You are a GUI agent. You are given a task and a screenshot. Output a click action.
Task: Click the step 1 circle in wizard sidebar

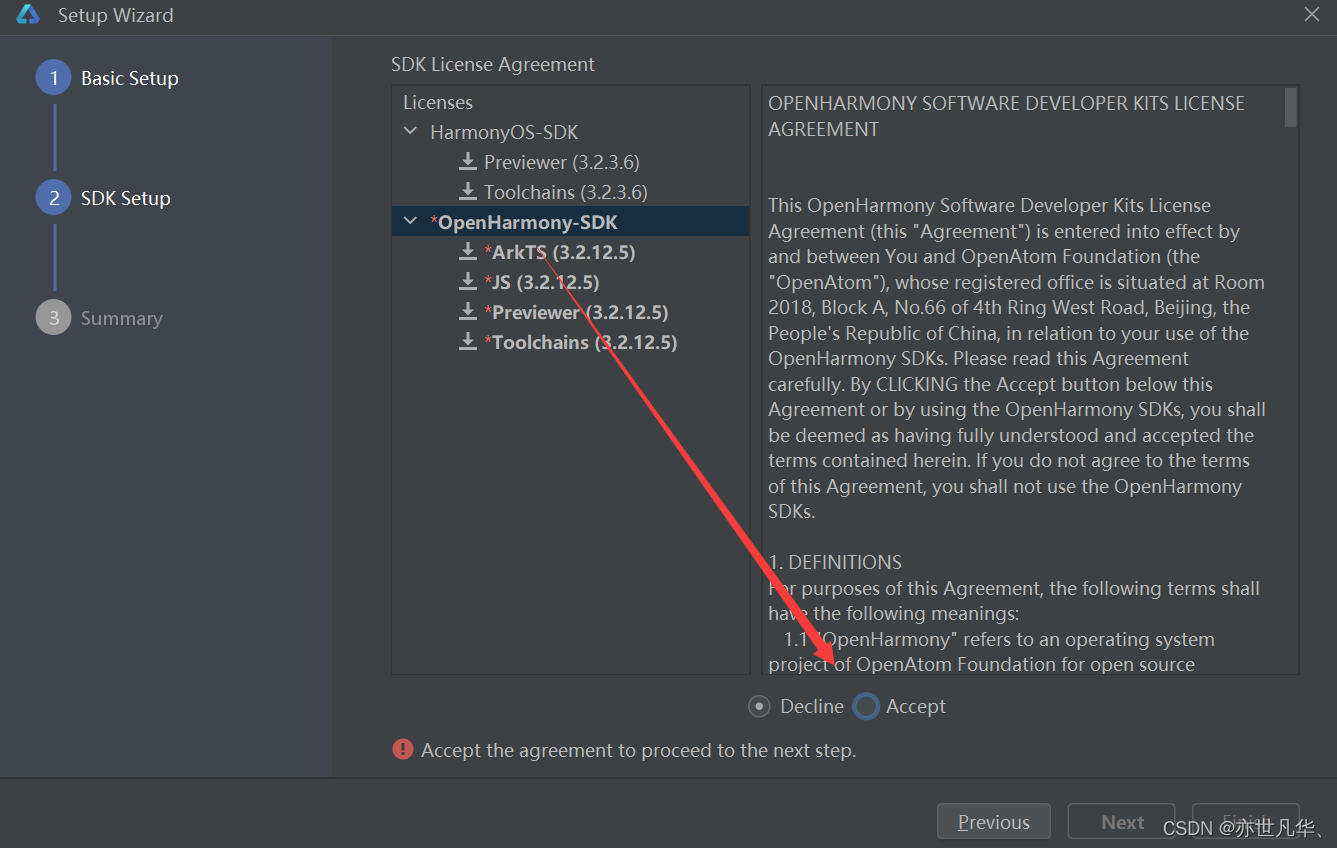pos(54,78)
